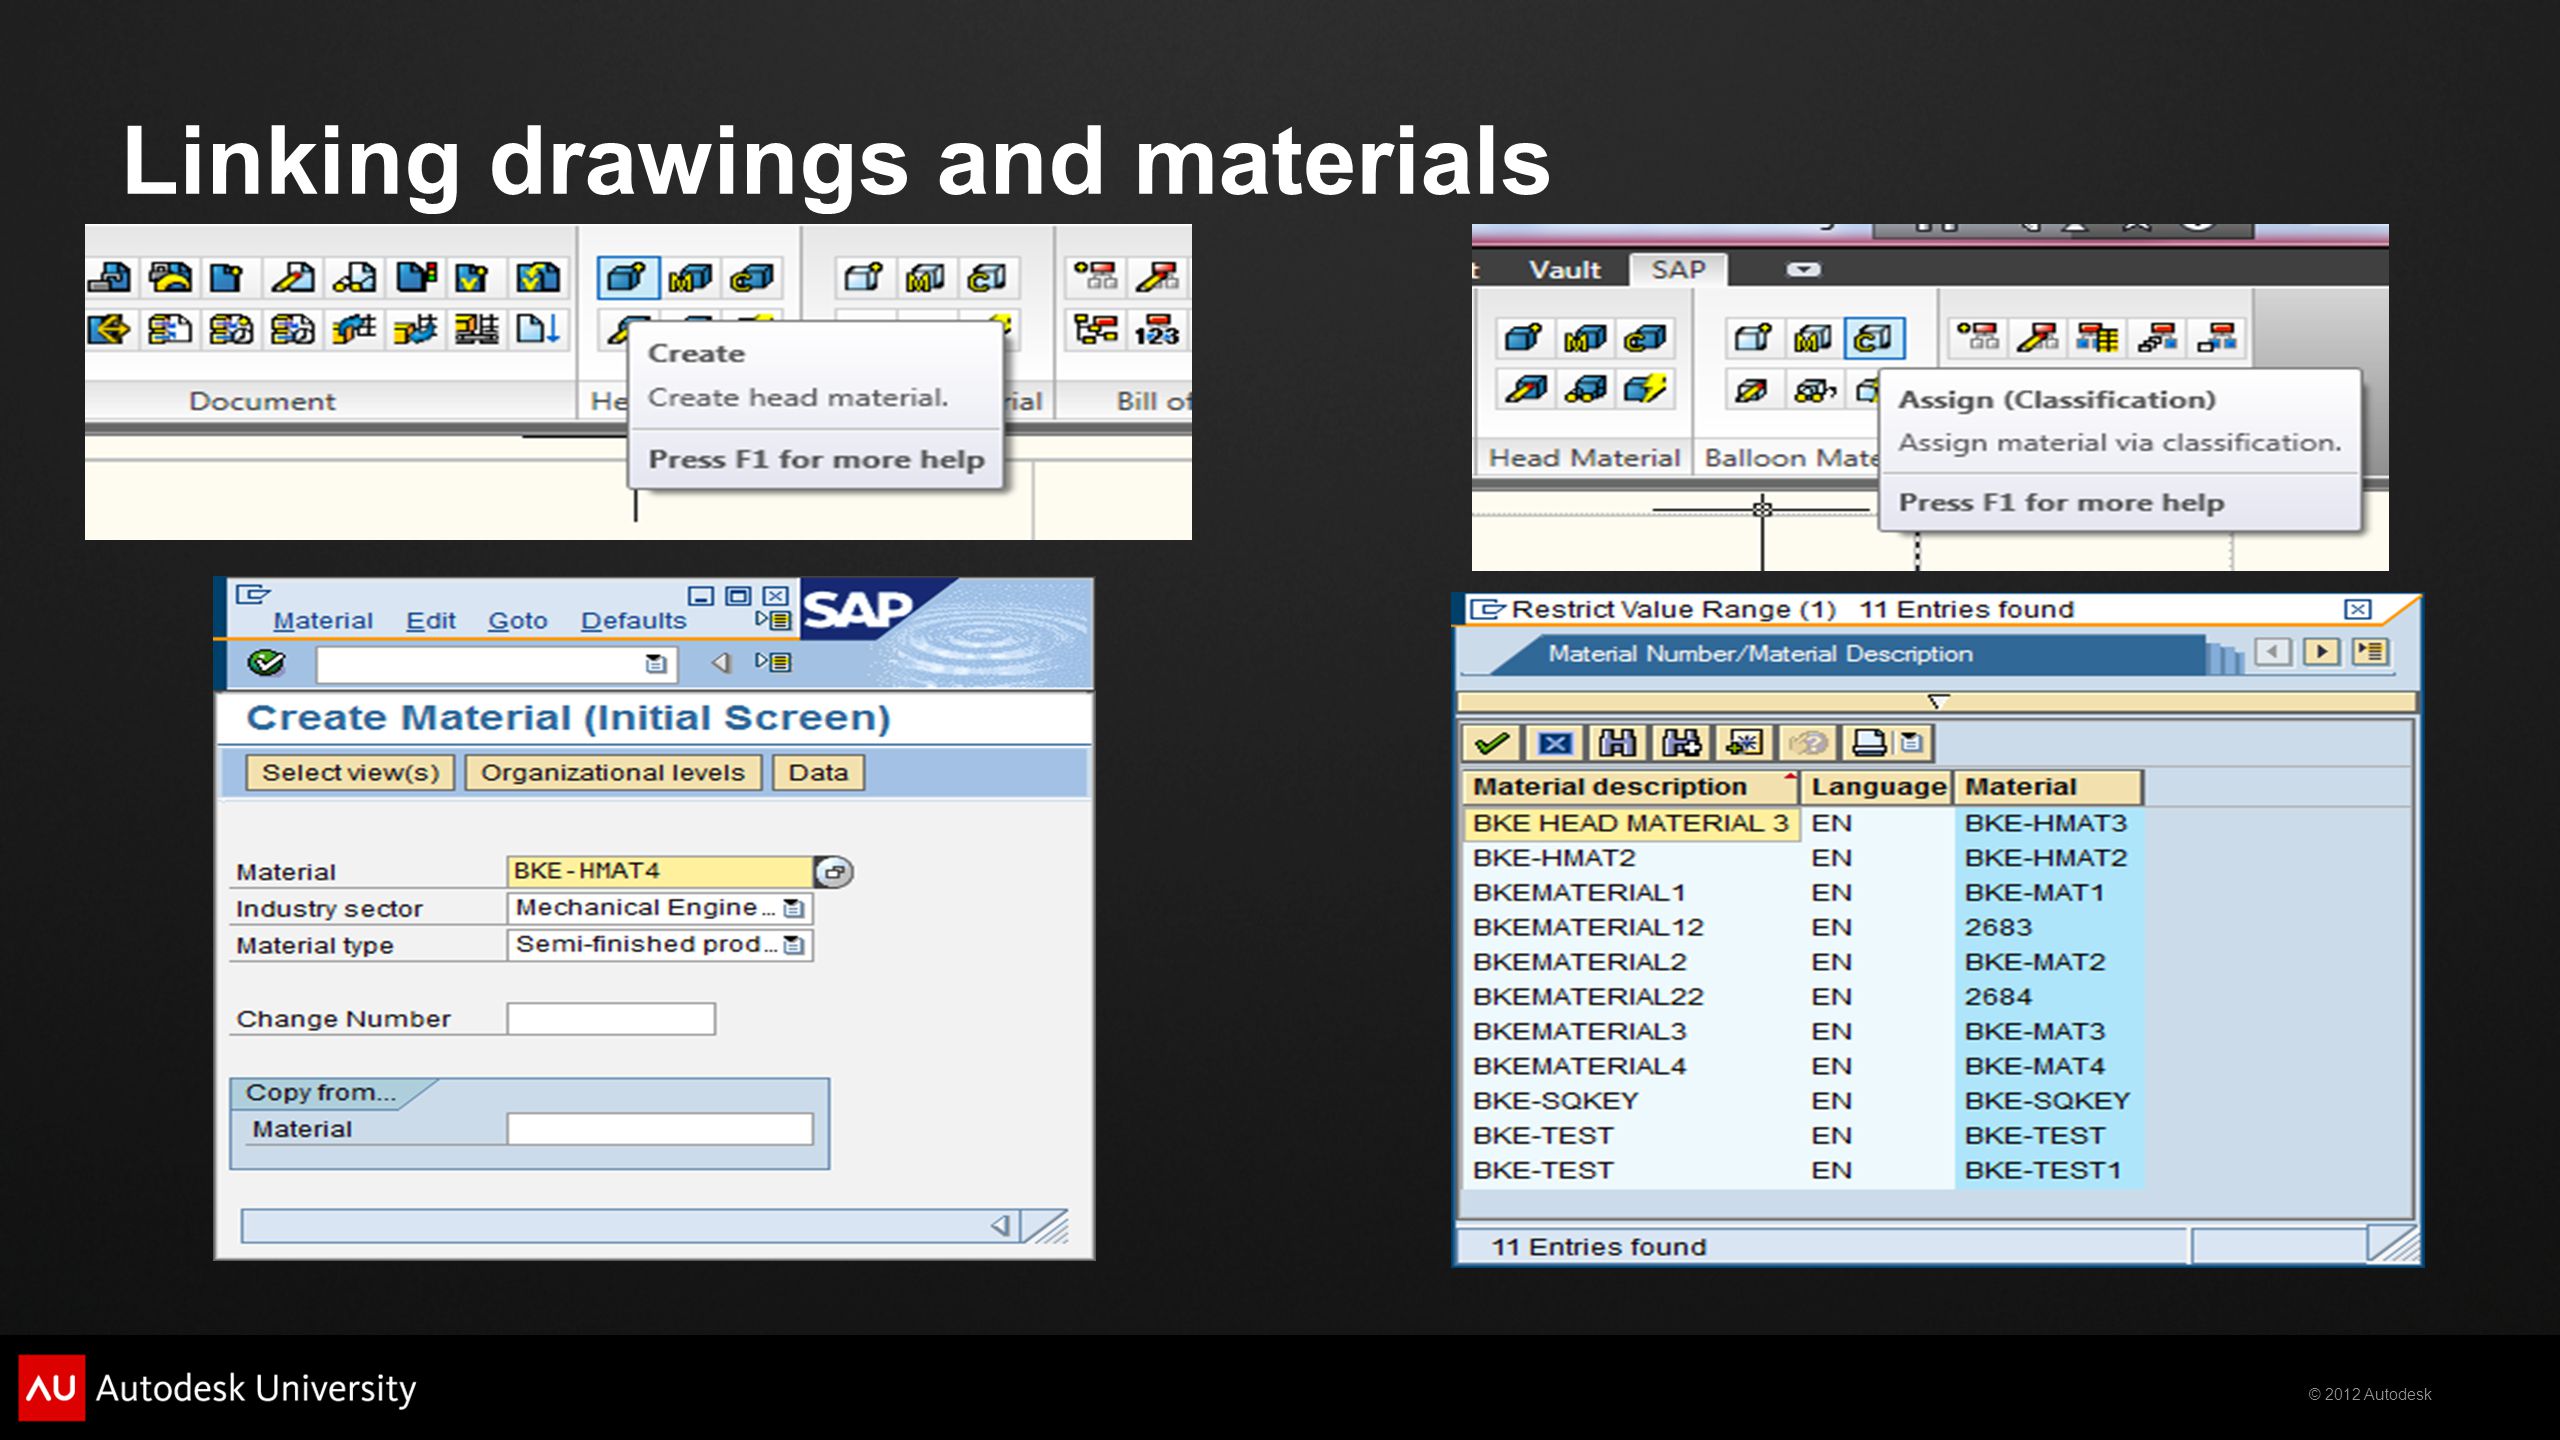Screen dimensions: 2560x1440
Task: Expand the restrictions triangle below the Material Number tab
Action: coord(1938,701)
